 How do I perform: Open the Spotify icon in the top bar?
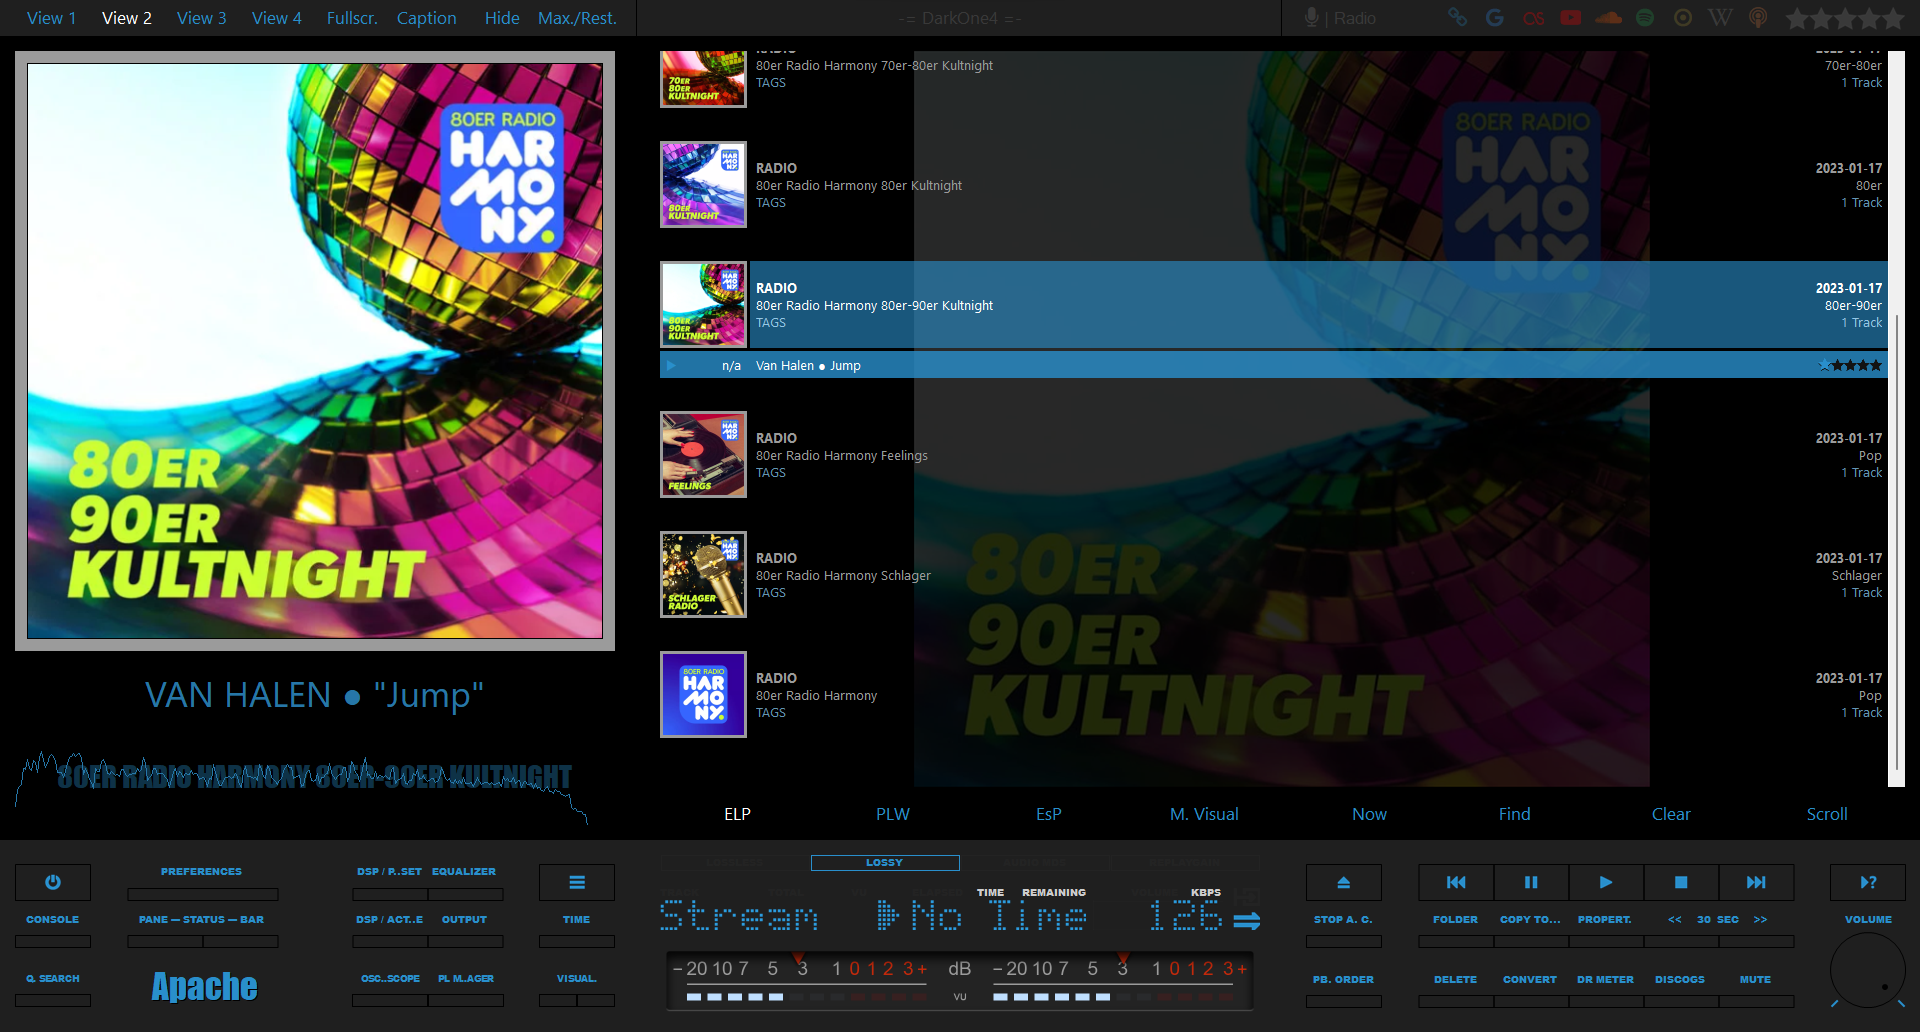[x=1645, y=18]
